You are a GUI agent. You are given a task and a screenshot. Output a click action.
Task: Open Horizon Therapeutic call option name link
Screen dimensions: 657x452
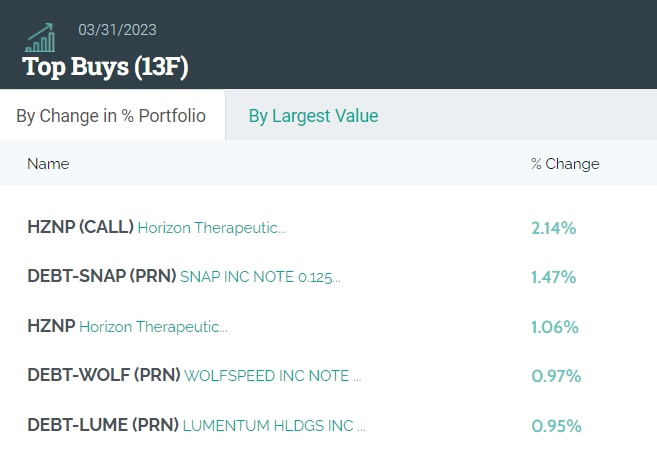pos(212,228)
